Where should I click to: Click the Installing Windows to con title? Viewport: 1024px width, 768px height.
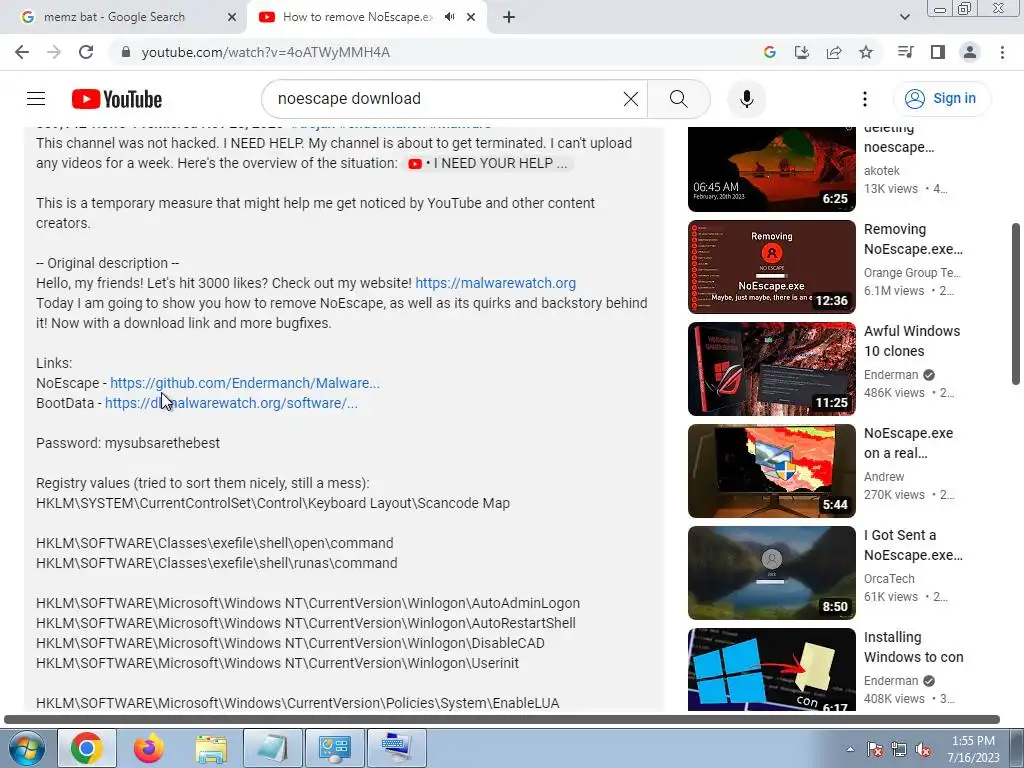point(913,647)
